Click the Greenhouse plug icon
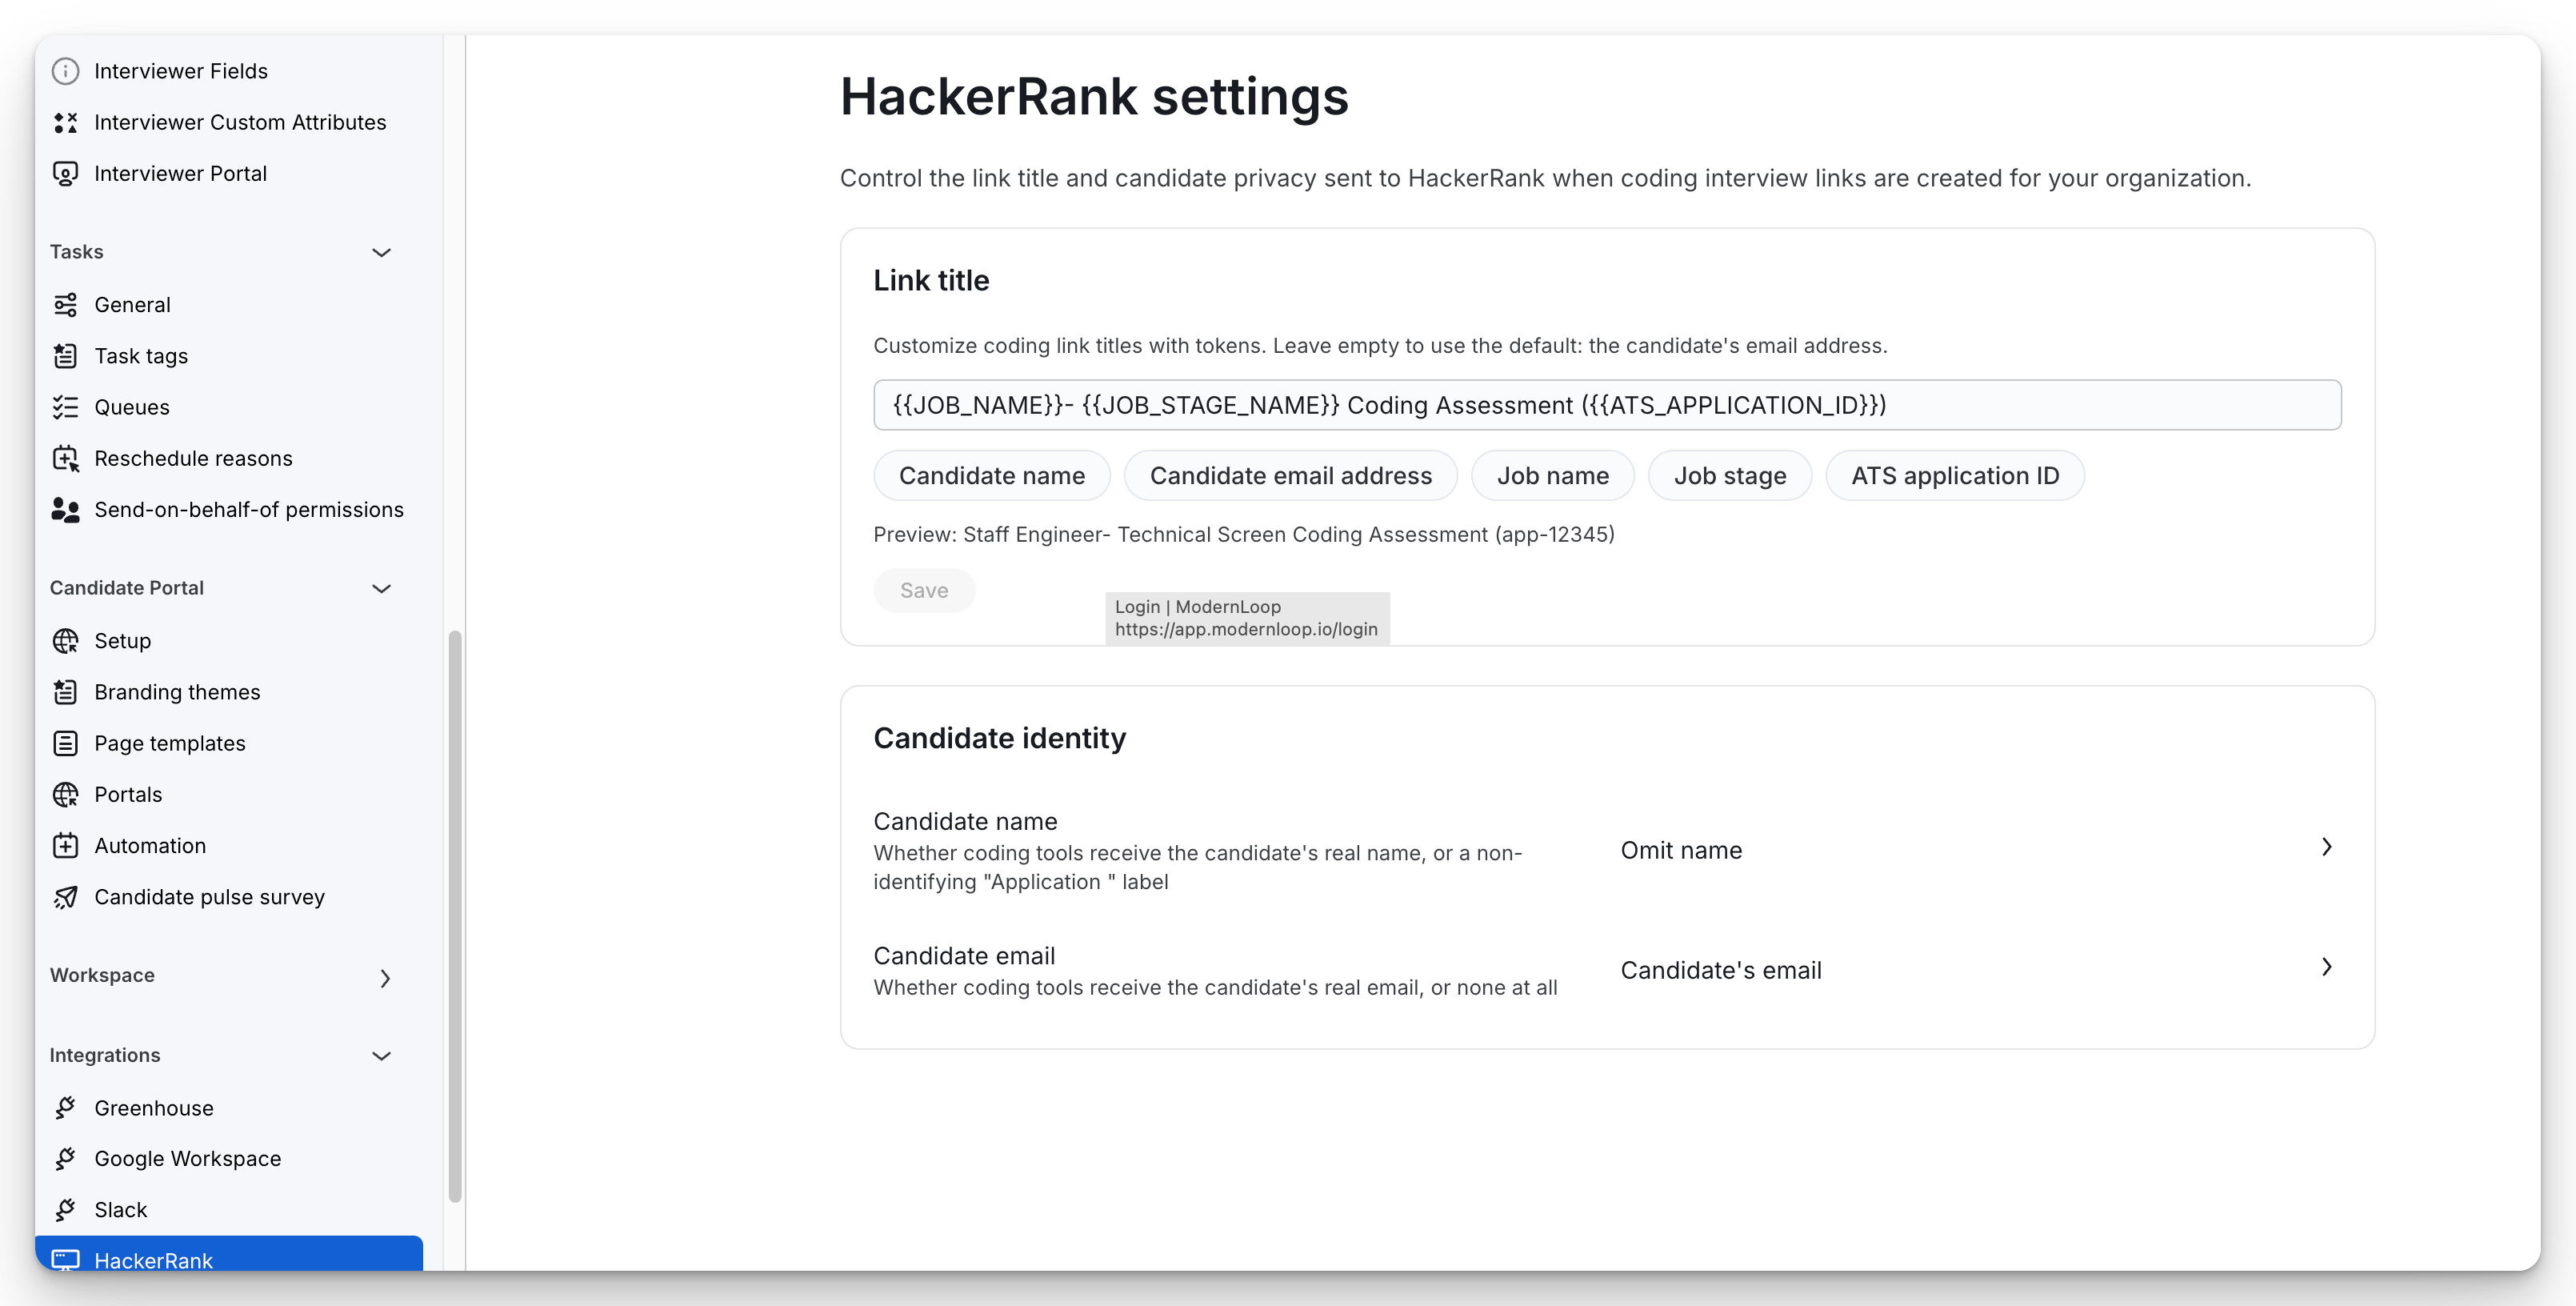This screenshot has width=2576, height=1306. (x=66, y=1108)
